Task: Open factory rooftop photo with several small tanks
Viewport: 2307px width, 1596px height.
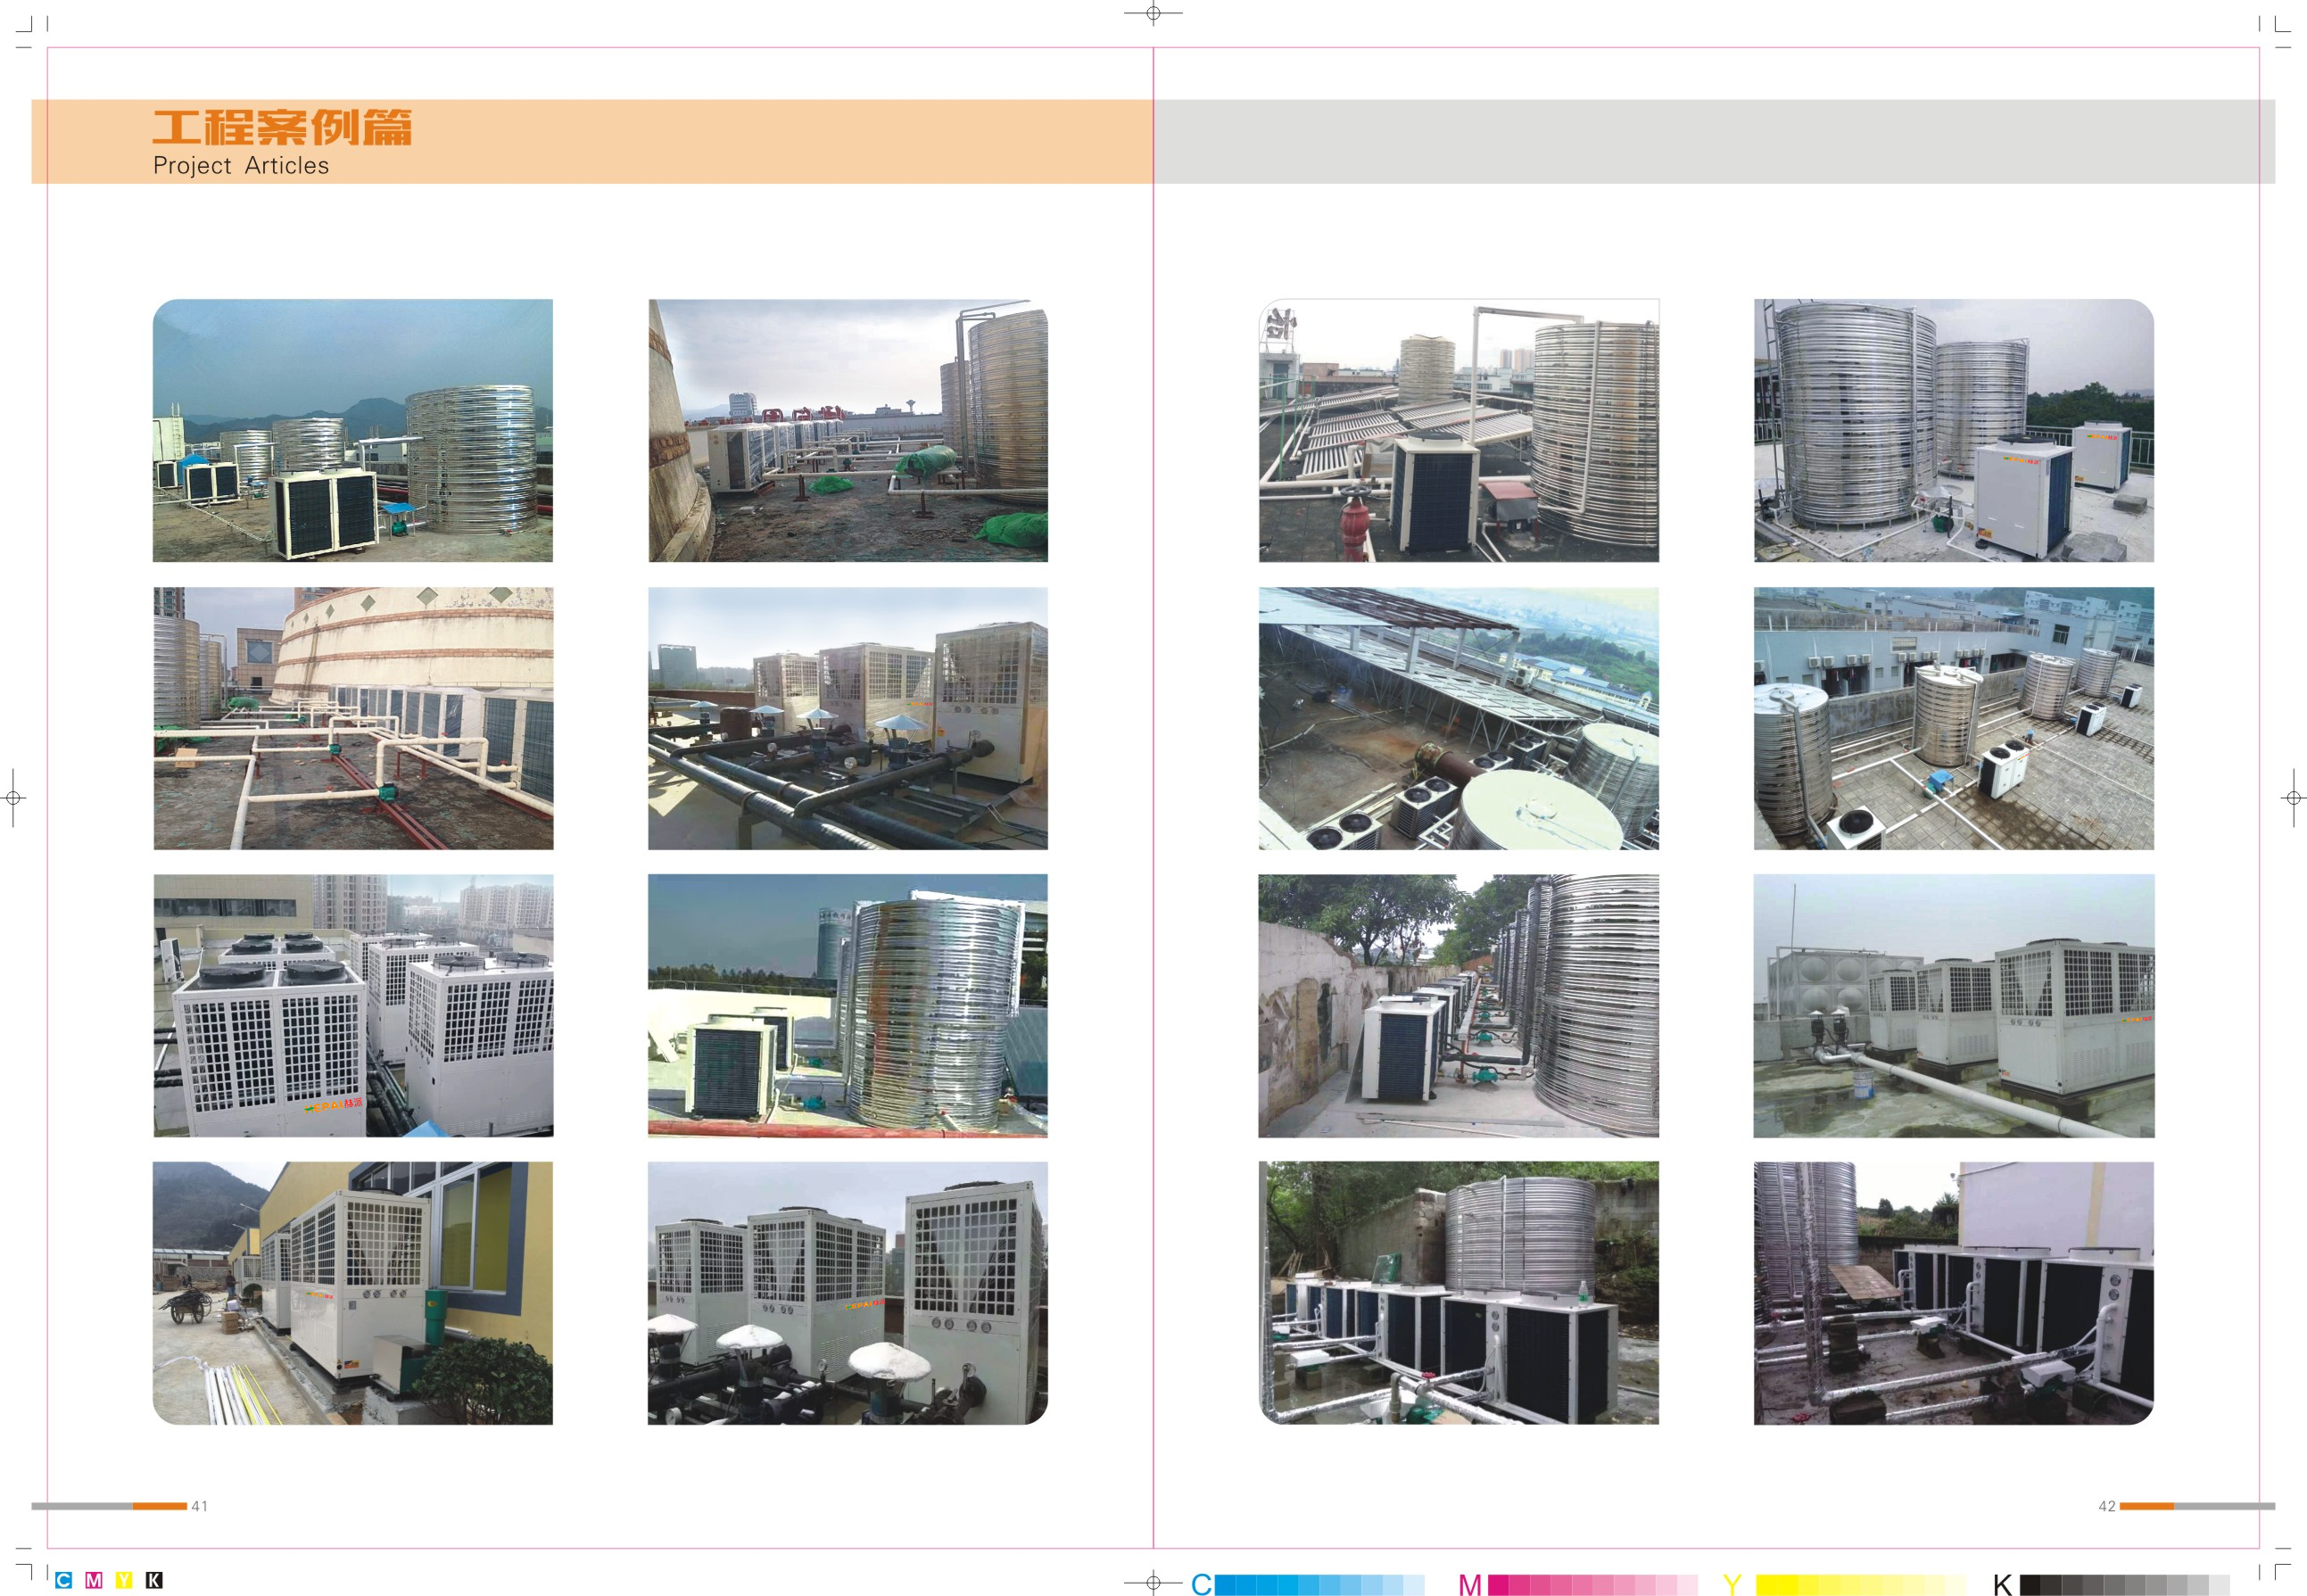Action: point(1954,718)
